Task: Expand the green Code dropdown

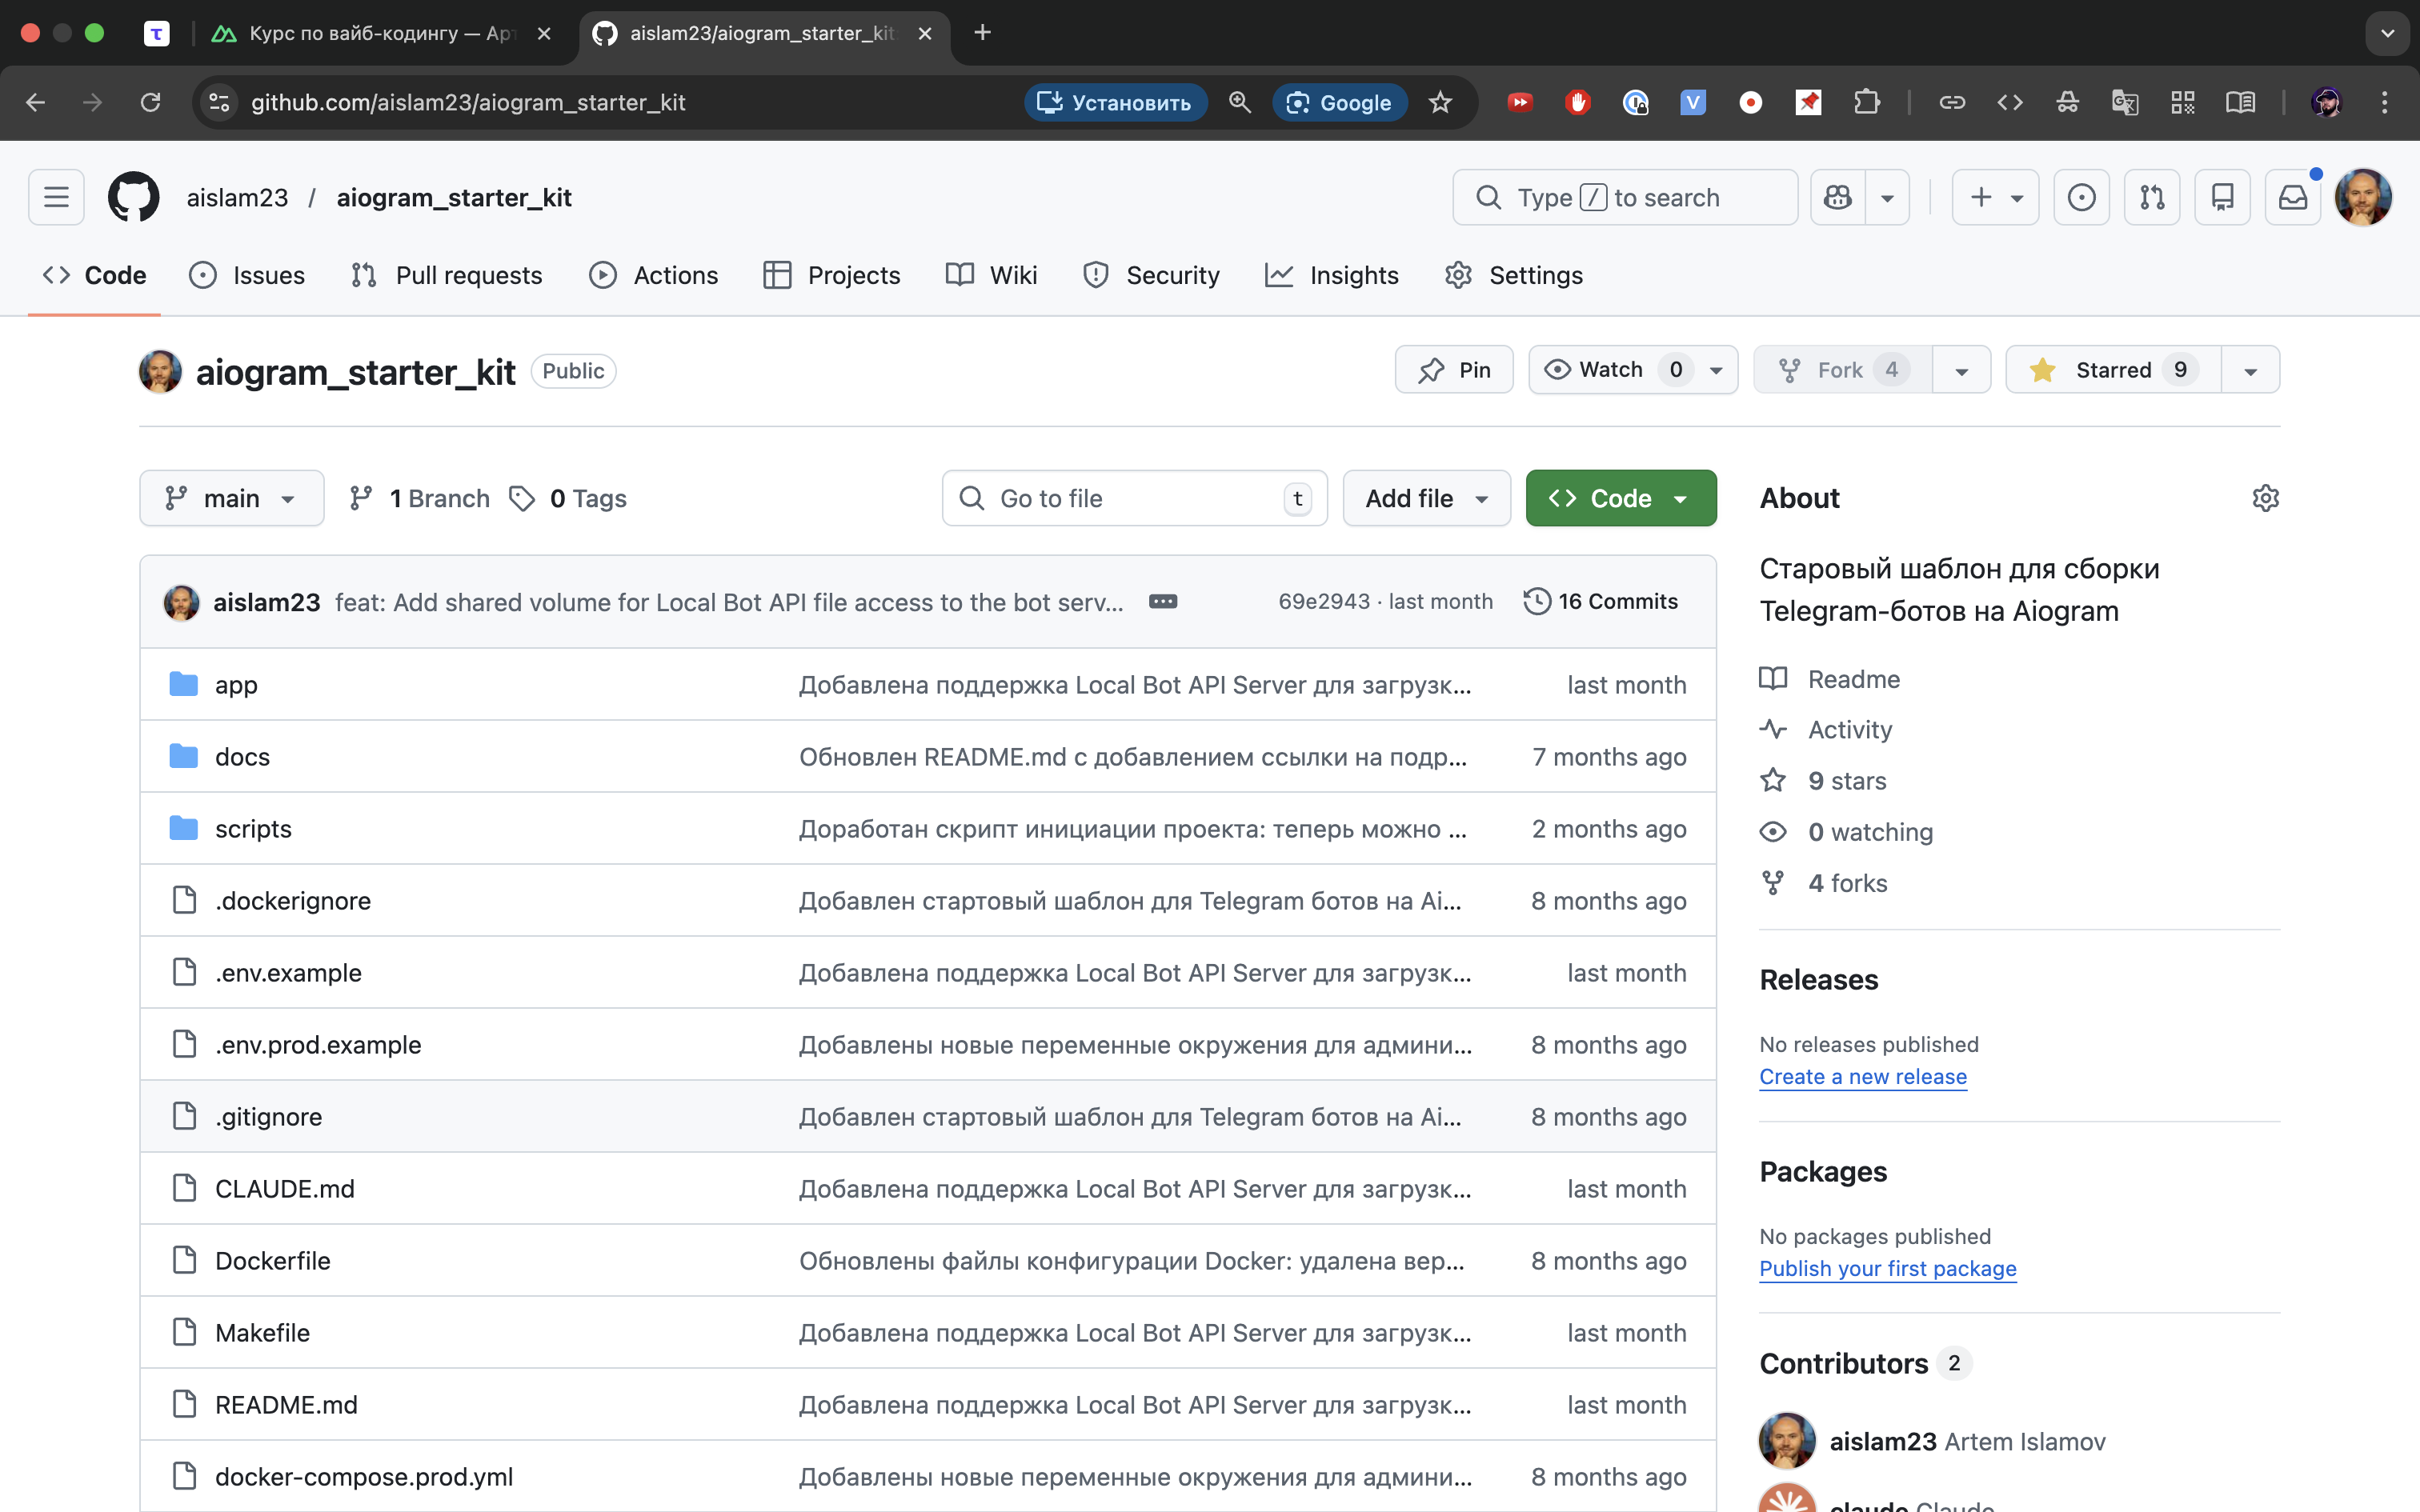Action: pyautogui.click(x=1620, y=498)
